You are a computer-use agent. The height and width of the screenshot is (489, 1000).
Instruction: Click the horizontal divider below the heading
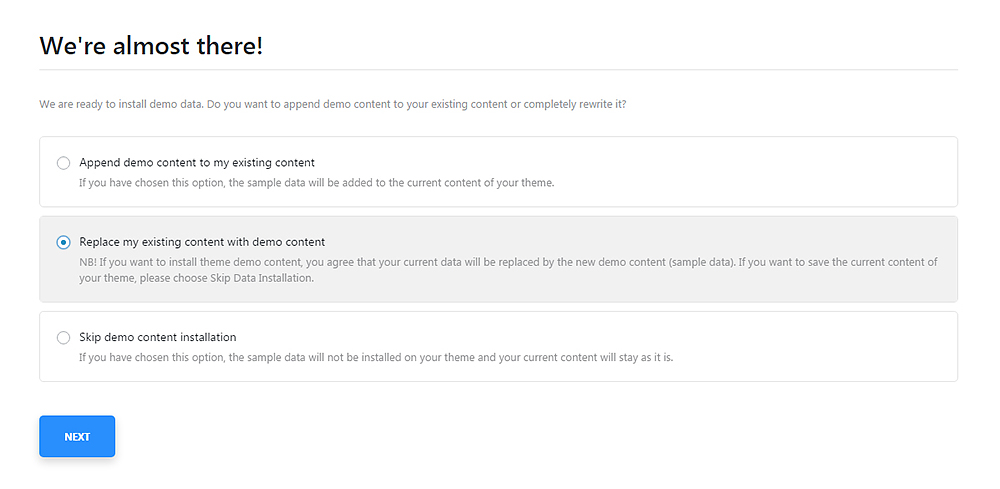(498, 70)
